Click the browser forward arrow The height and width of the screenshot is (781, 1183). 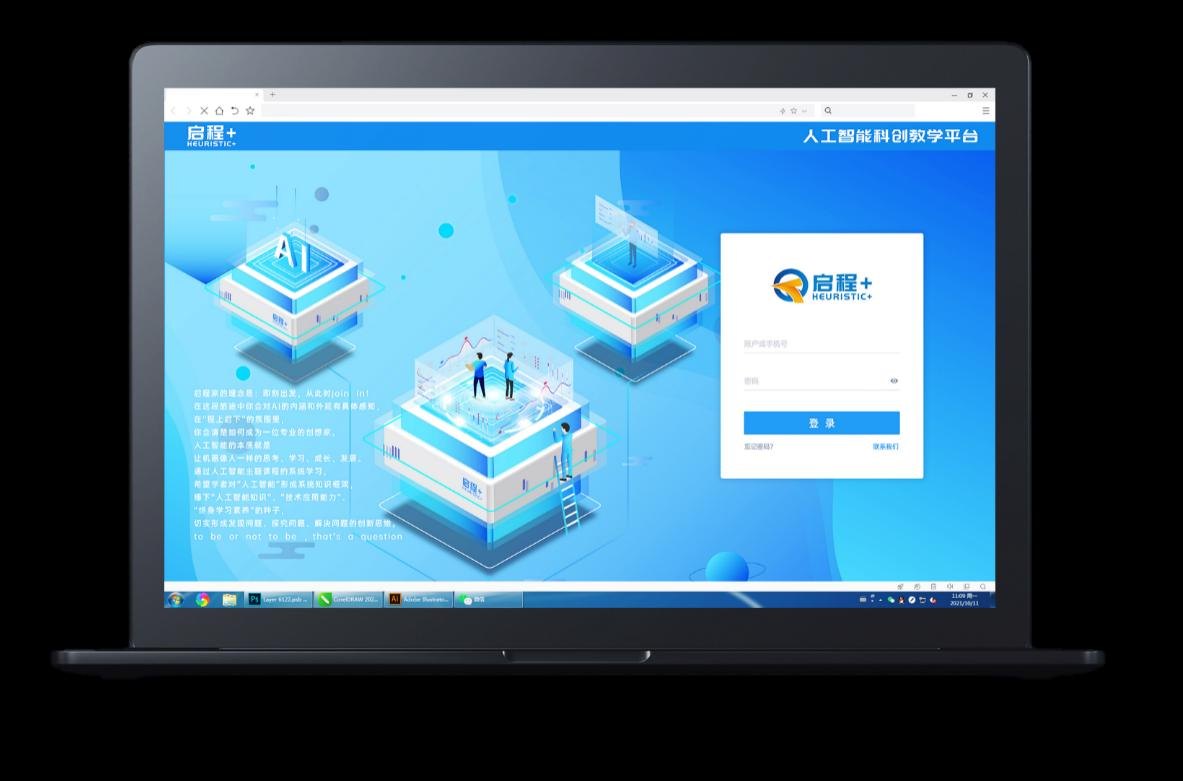point(189,111)
